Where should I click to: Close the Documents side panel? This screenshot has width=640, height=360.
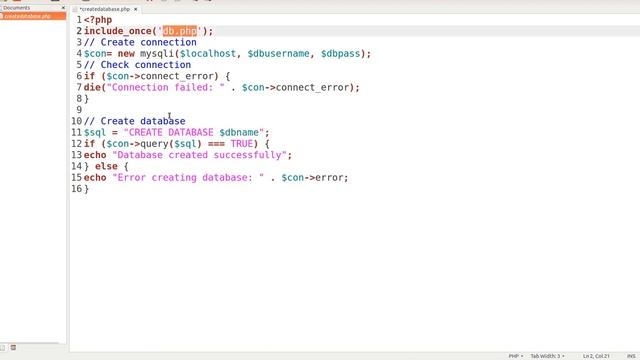(63, 8)
